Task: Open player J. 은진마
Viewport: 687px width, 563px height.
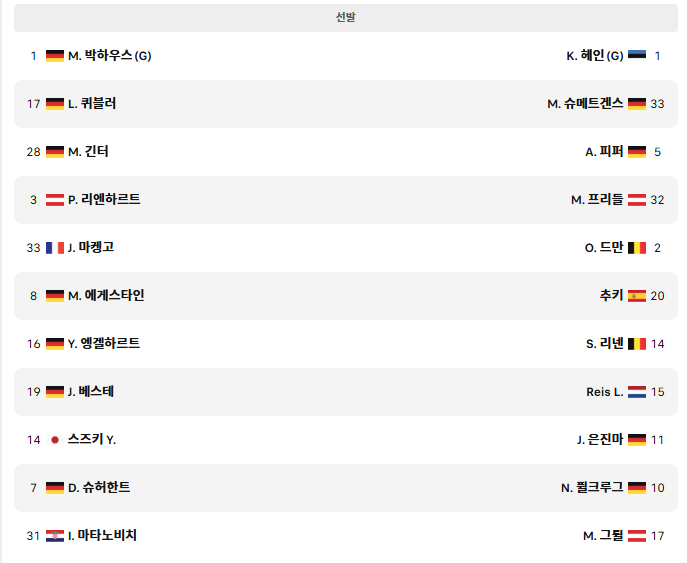Action: 600,439
